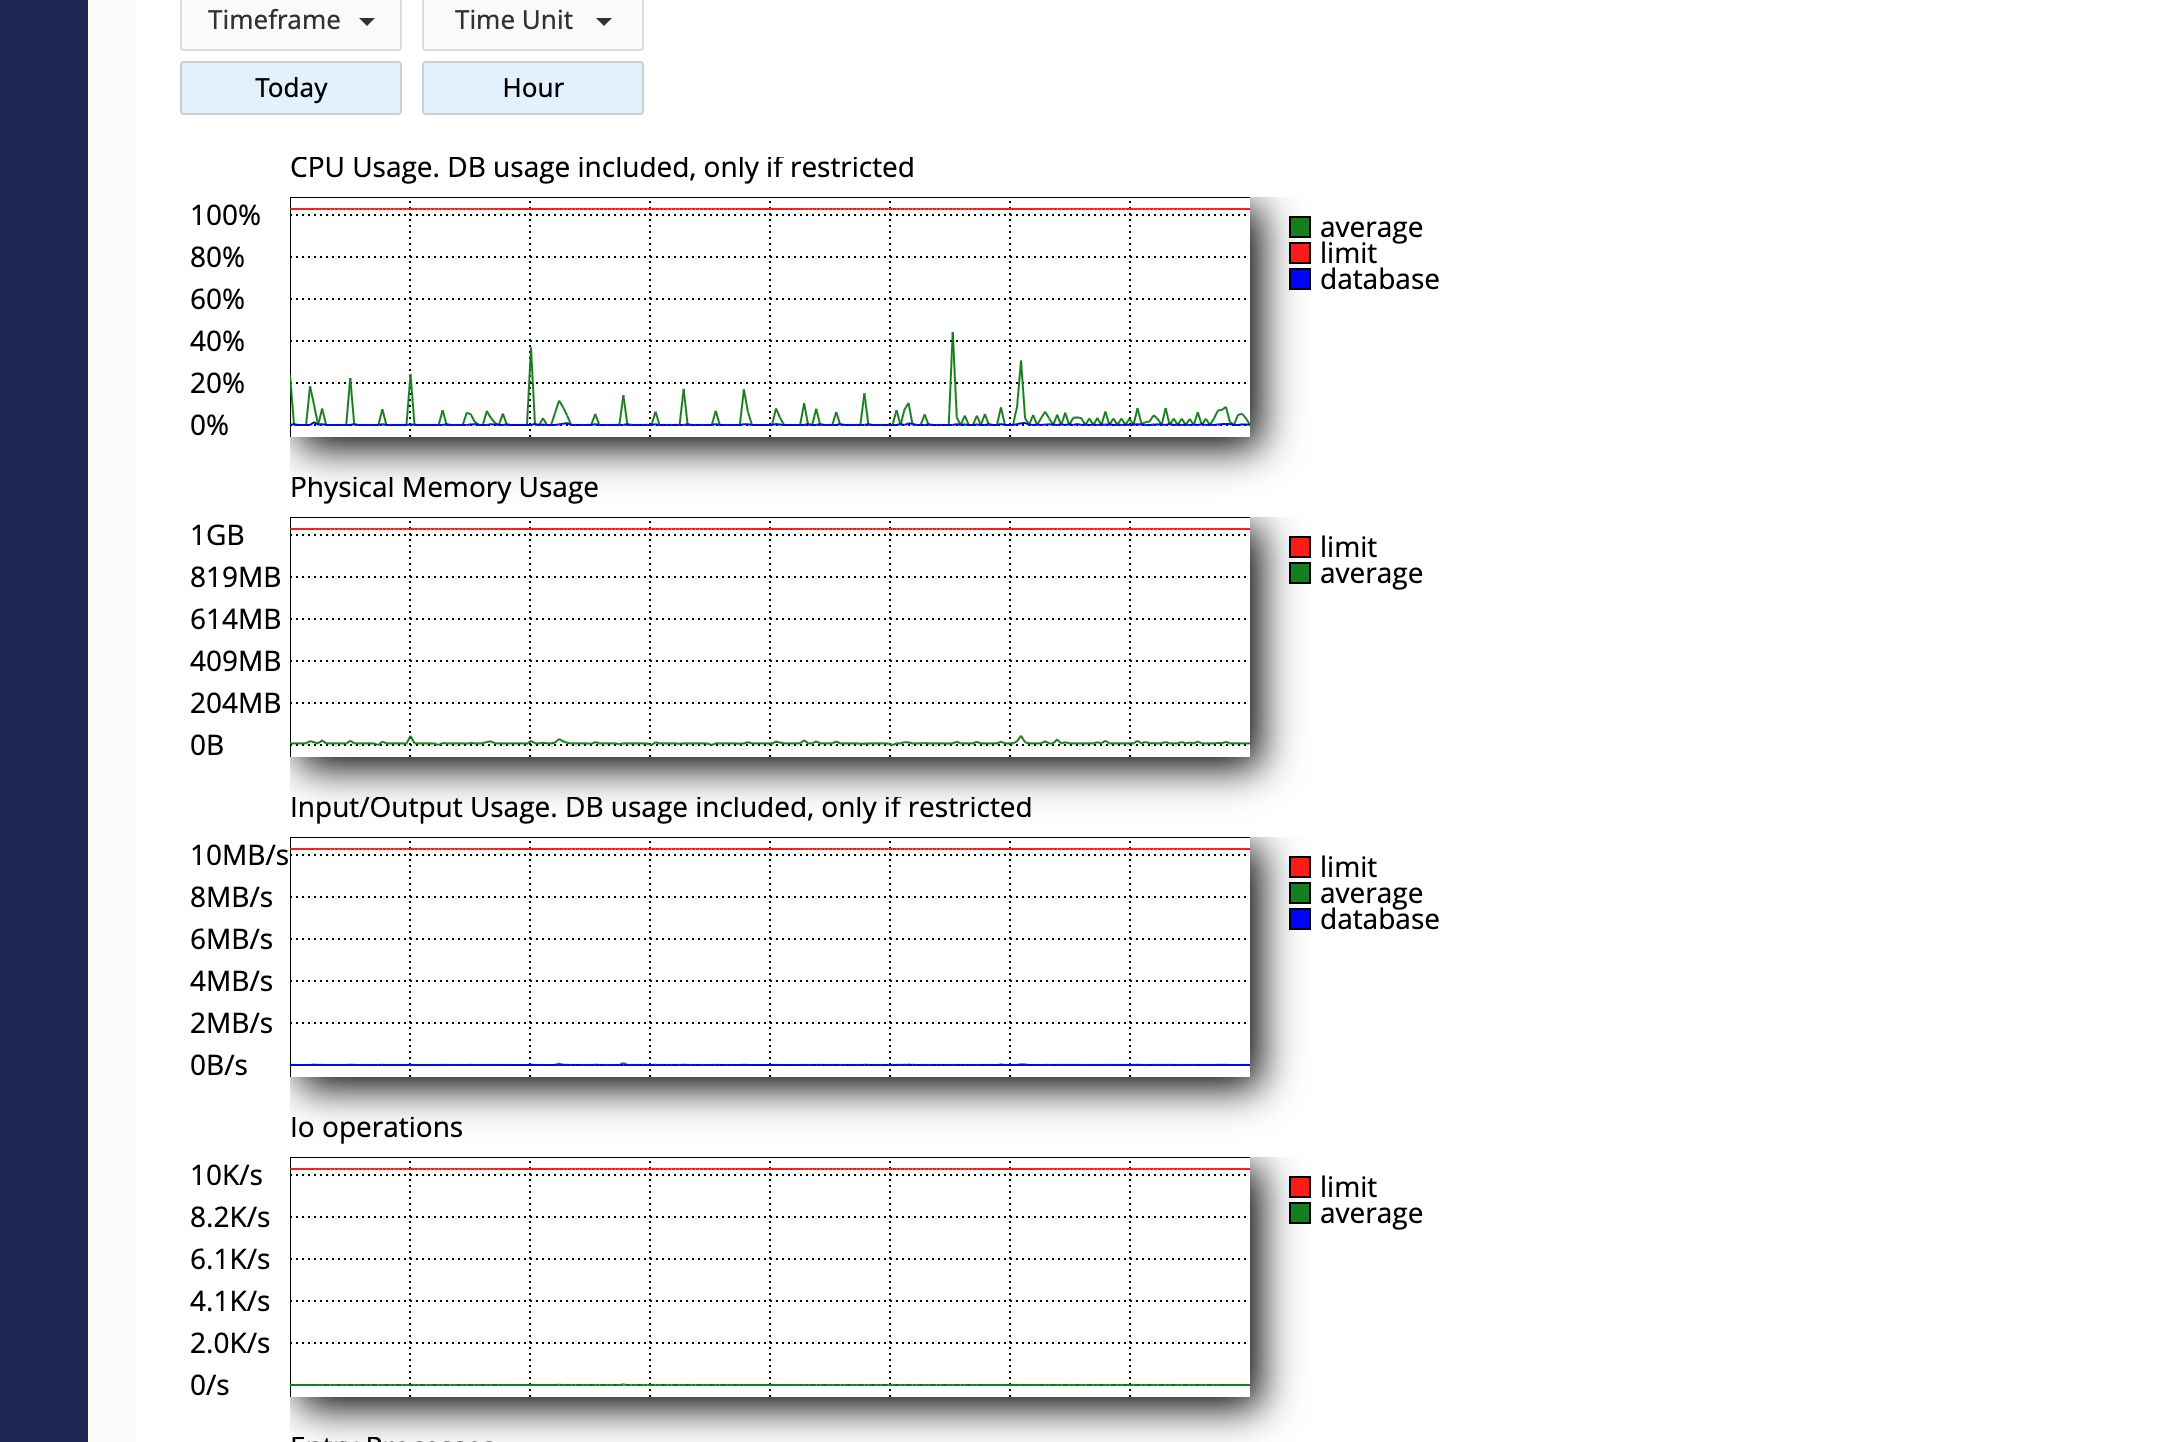Click the 'database' label in CPU Usage legend

[x=1379, y=279]
